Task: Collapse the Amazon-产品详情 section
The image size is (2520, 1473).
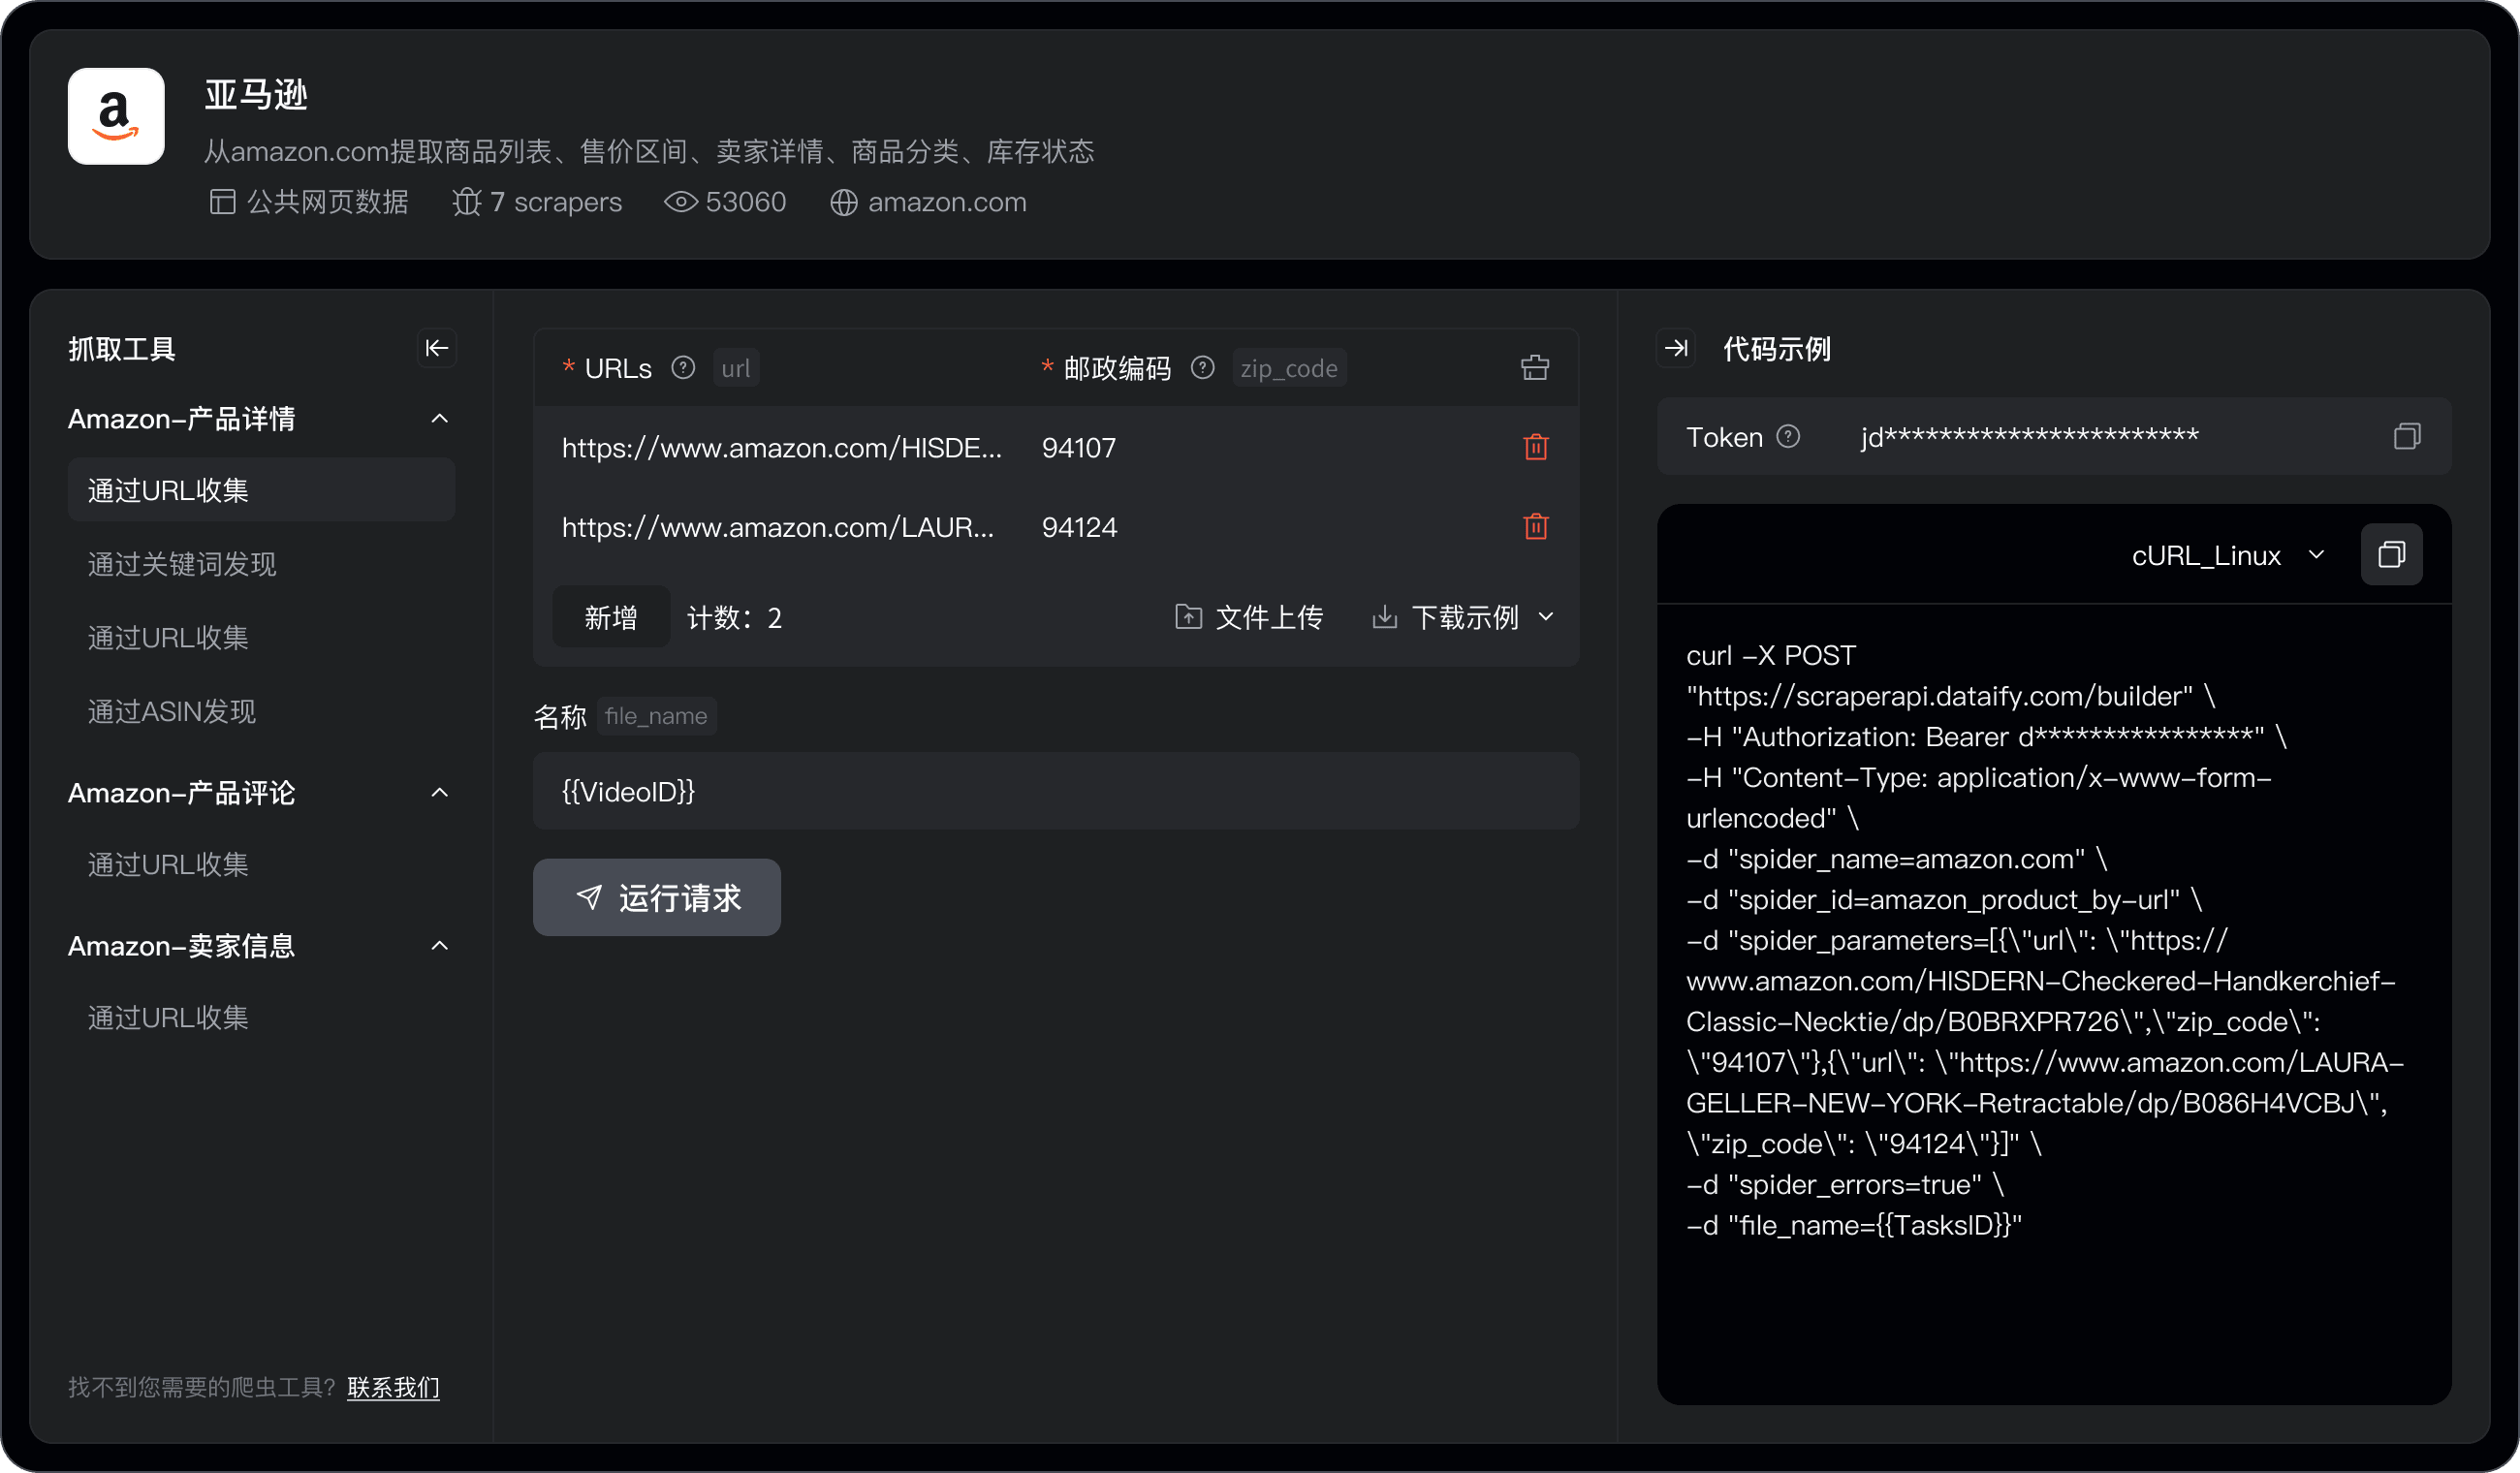Action: coord(440,418)
